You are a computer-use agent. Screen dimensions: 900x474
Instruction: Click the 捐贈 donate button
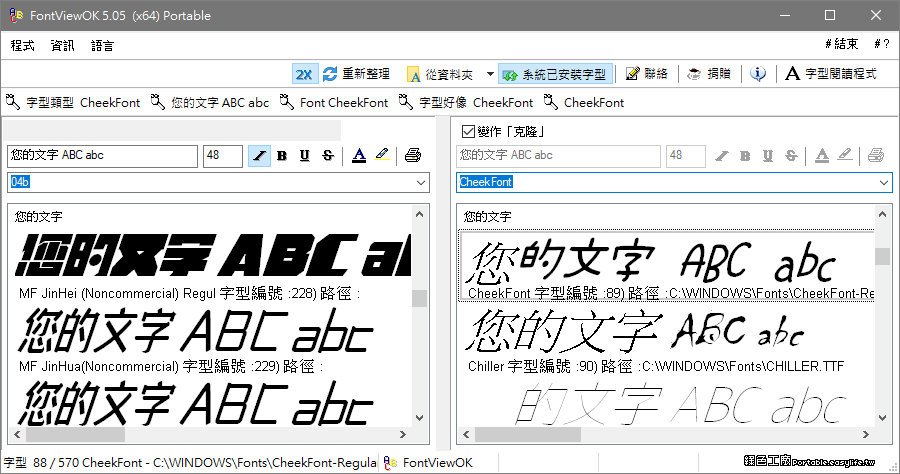709,73
